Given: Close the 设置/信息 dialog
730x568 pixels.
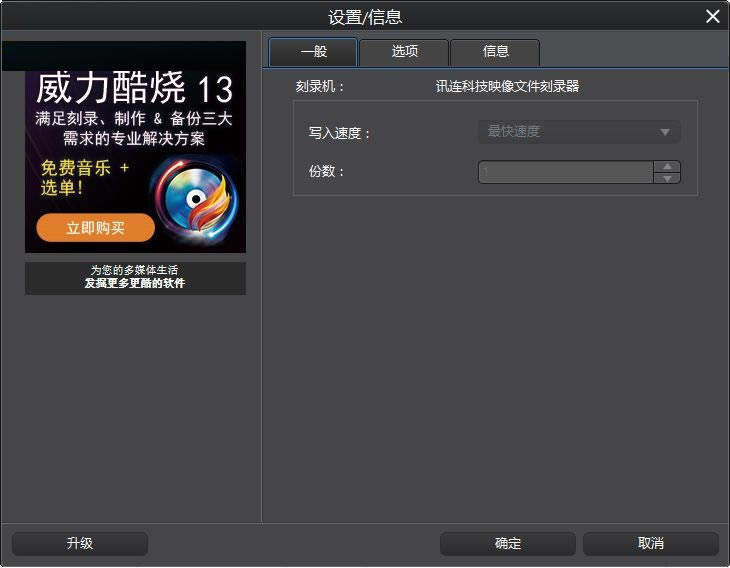Looking at the screenshot, I should (712, 16).
